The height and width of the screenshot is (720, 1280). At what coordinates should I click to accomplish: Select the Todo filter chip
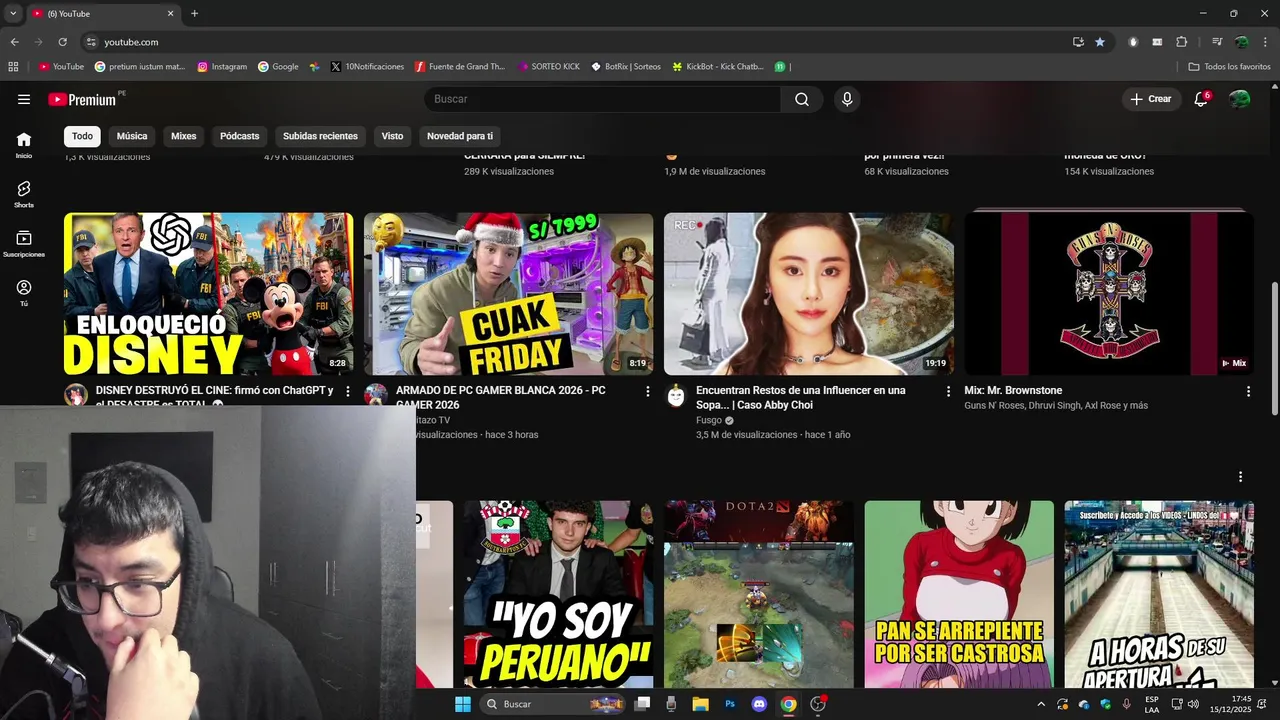pos(82,136)
